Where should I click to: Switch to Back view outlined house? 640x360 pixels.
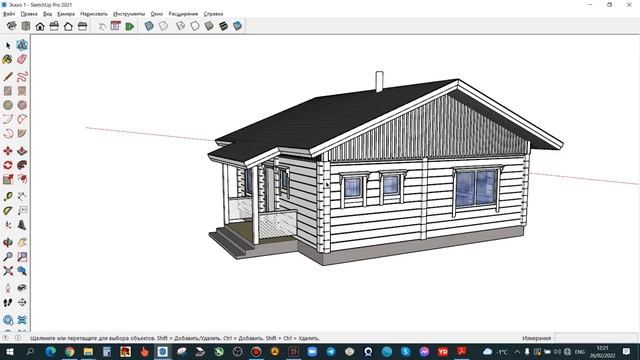pos(68,27)
